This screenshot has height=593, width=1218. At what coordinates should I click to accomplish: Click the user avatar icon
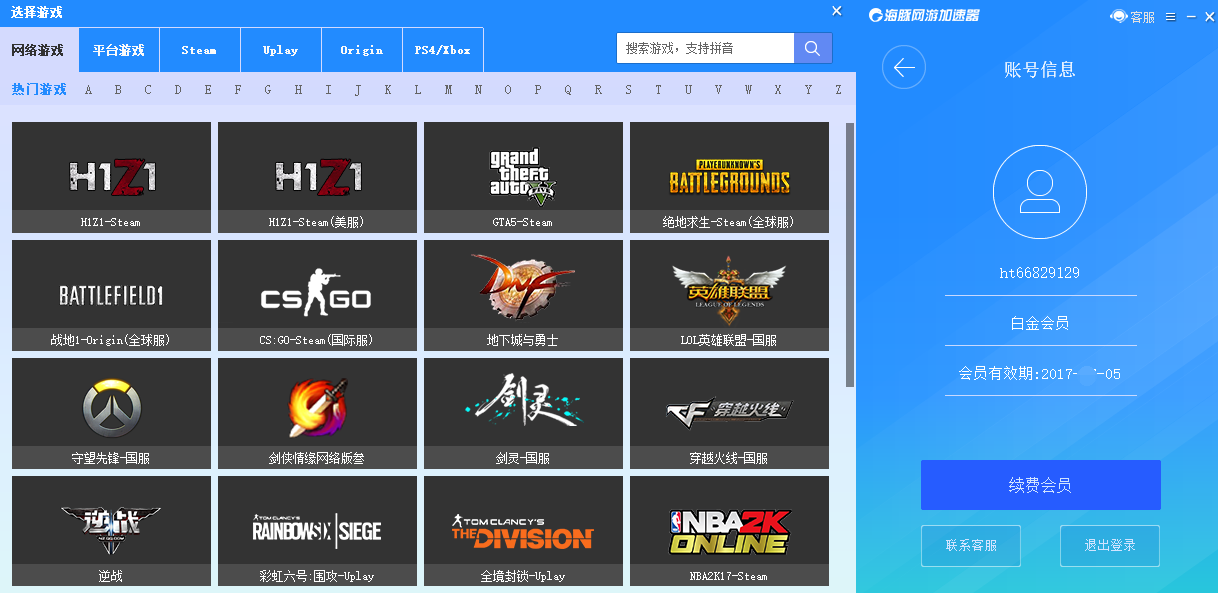point(1040,191)
